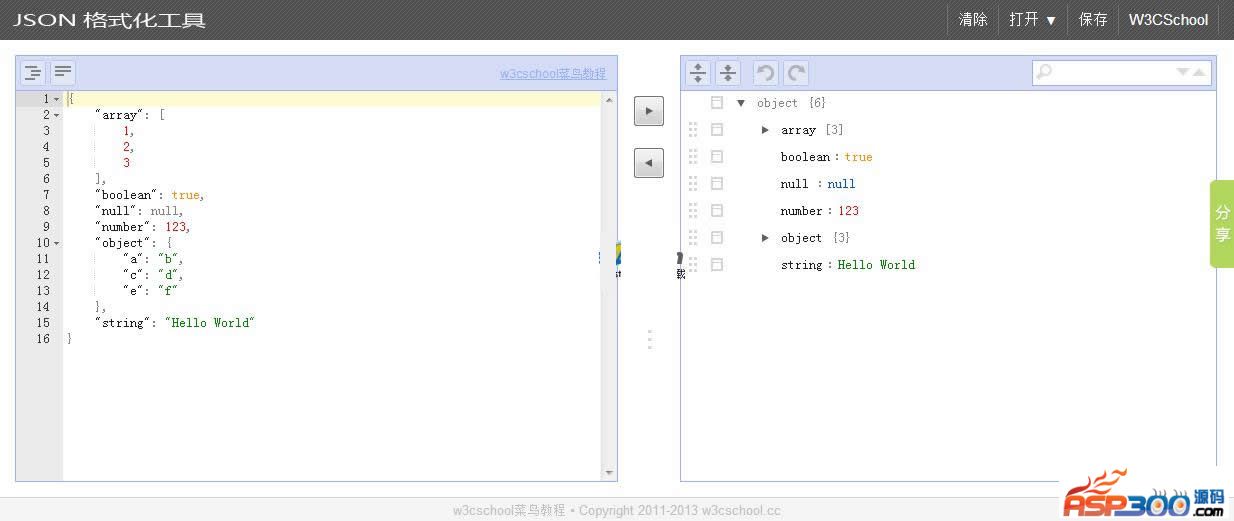Expand the object {3} child node

point(766,238)
